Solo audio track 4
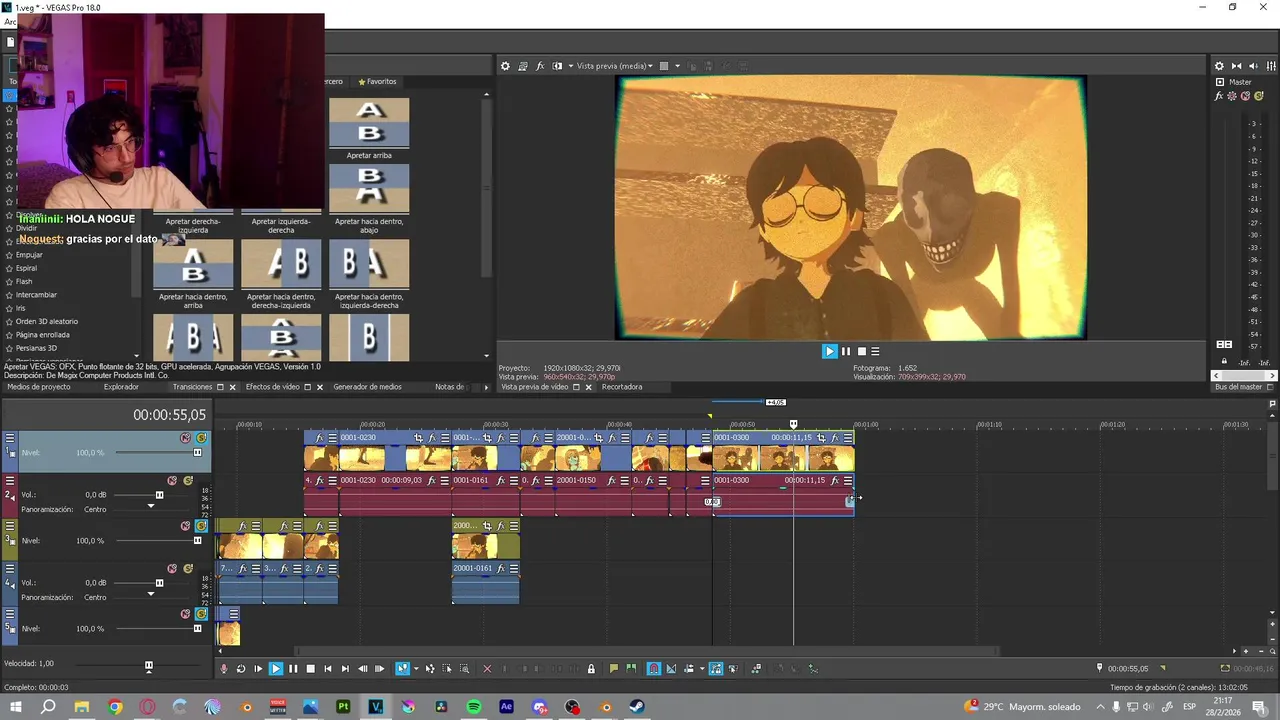 pyautogui.click(x=188, y=569)
